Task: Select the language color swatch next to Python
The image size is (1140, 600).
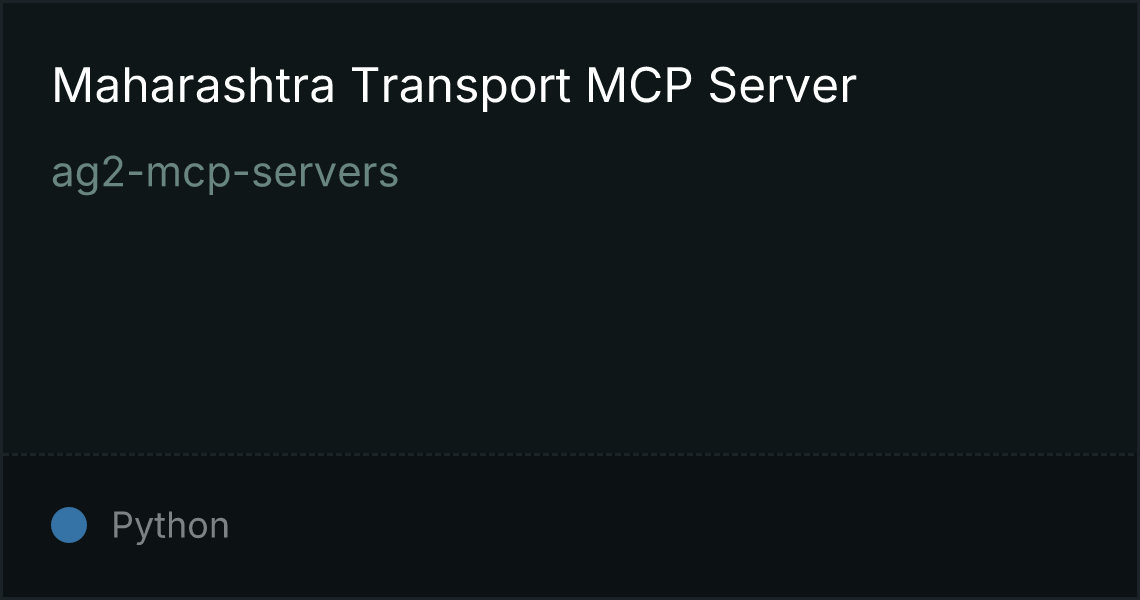Action: coord(69,525)
